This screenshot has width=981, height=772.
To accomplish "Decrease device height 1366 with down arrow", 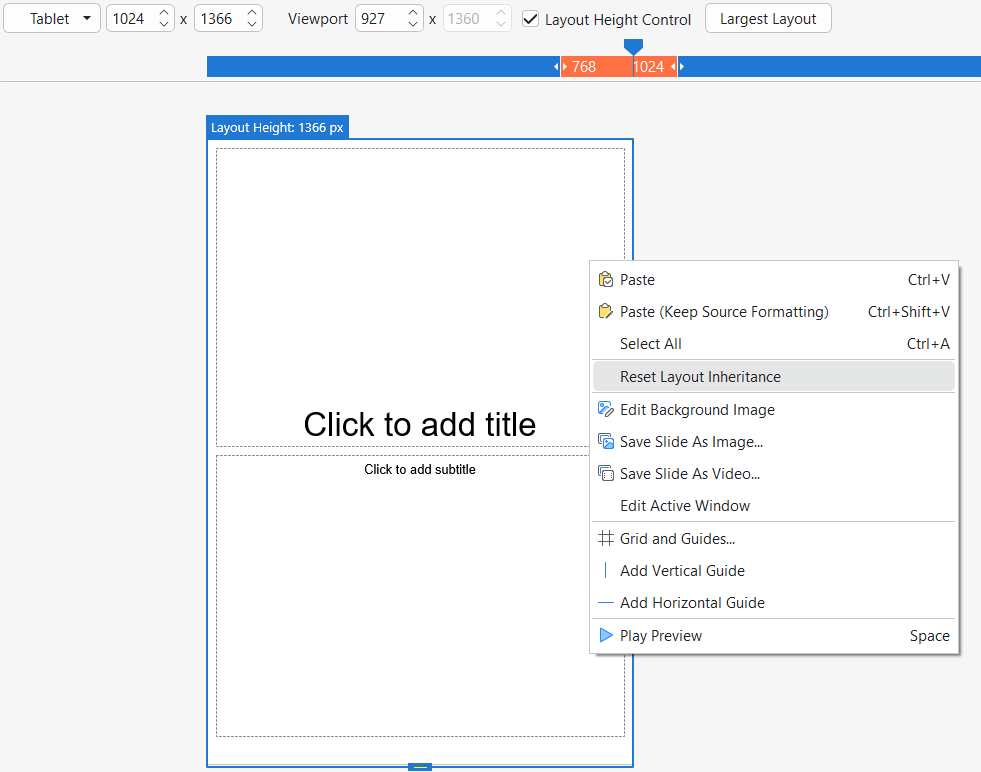I will pyautogui.click(x=252, y=25).
